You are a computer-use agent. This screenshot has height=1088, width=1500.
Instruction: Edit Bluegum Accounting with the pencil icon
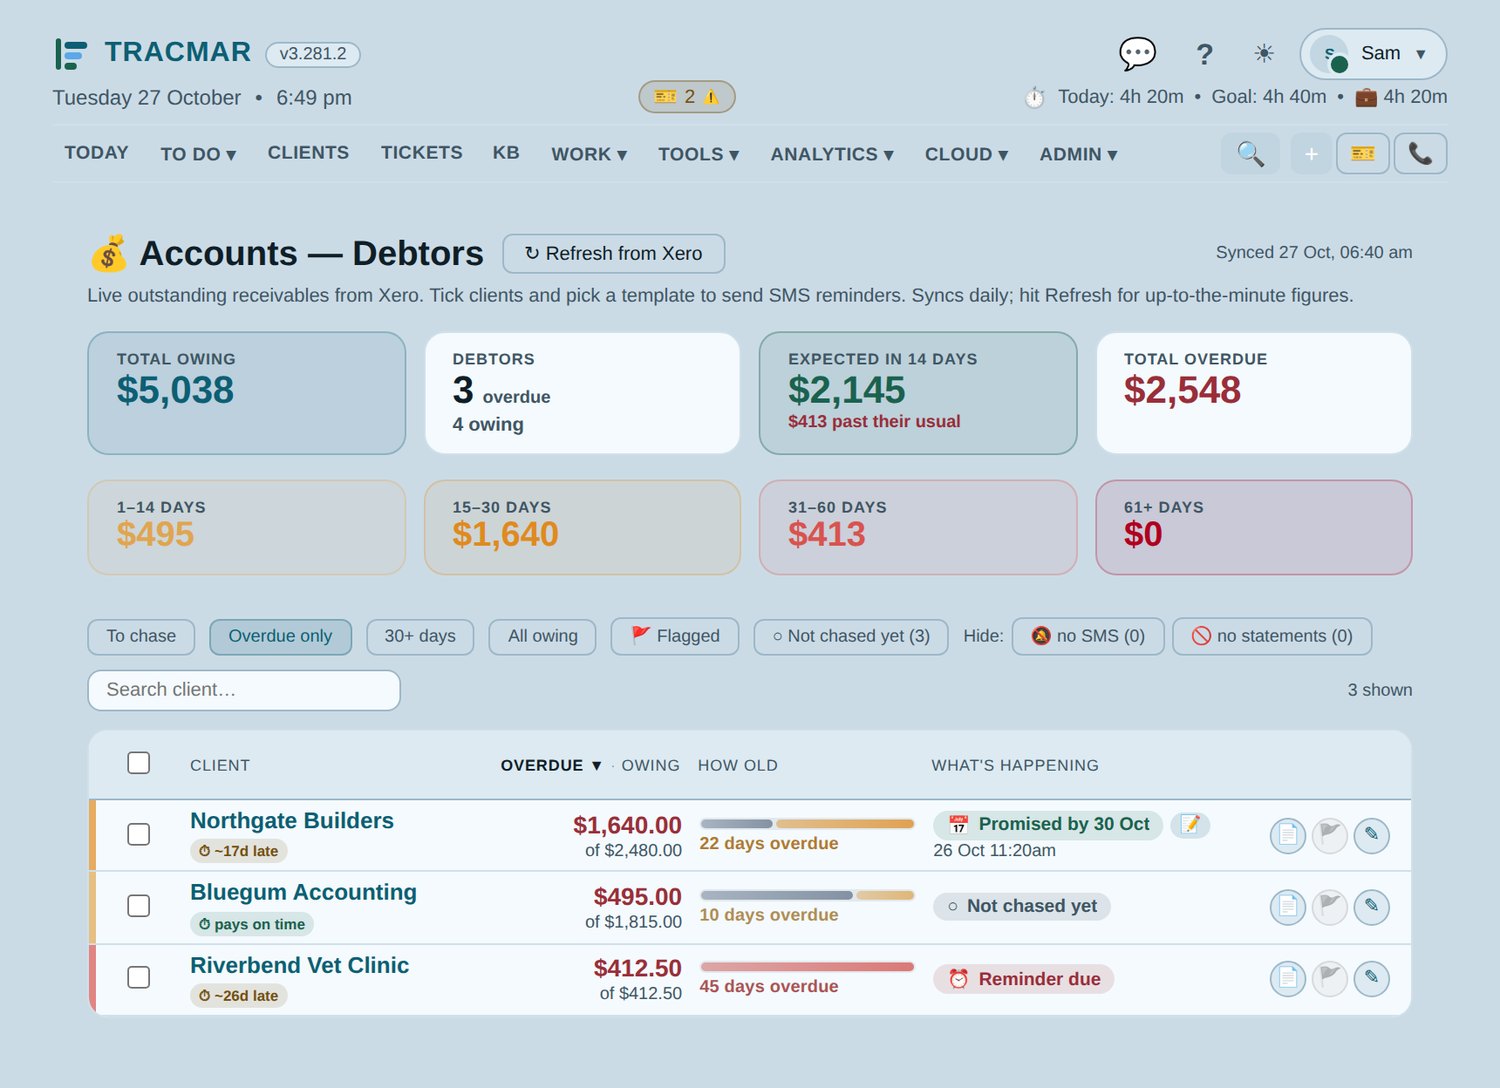click(x=1372, y=907)
